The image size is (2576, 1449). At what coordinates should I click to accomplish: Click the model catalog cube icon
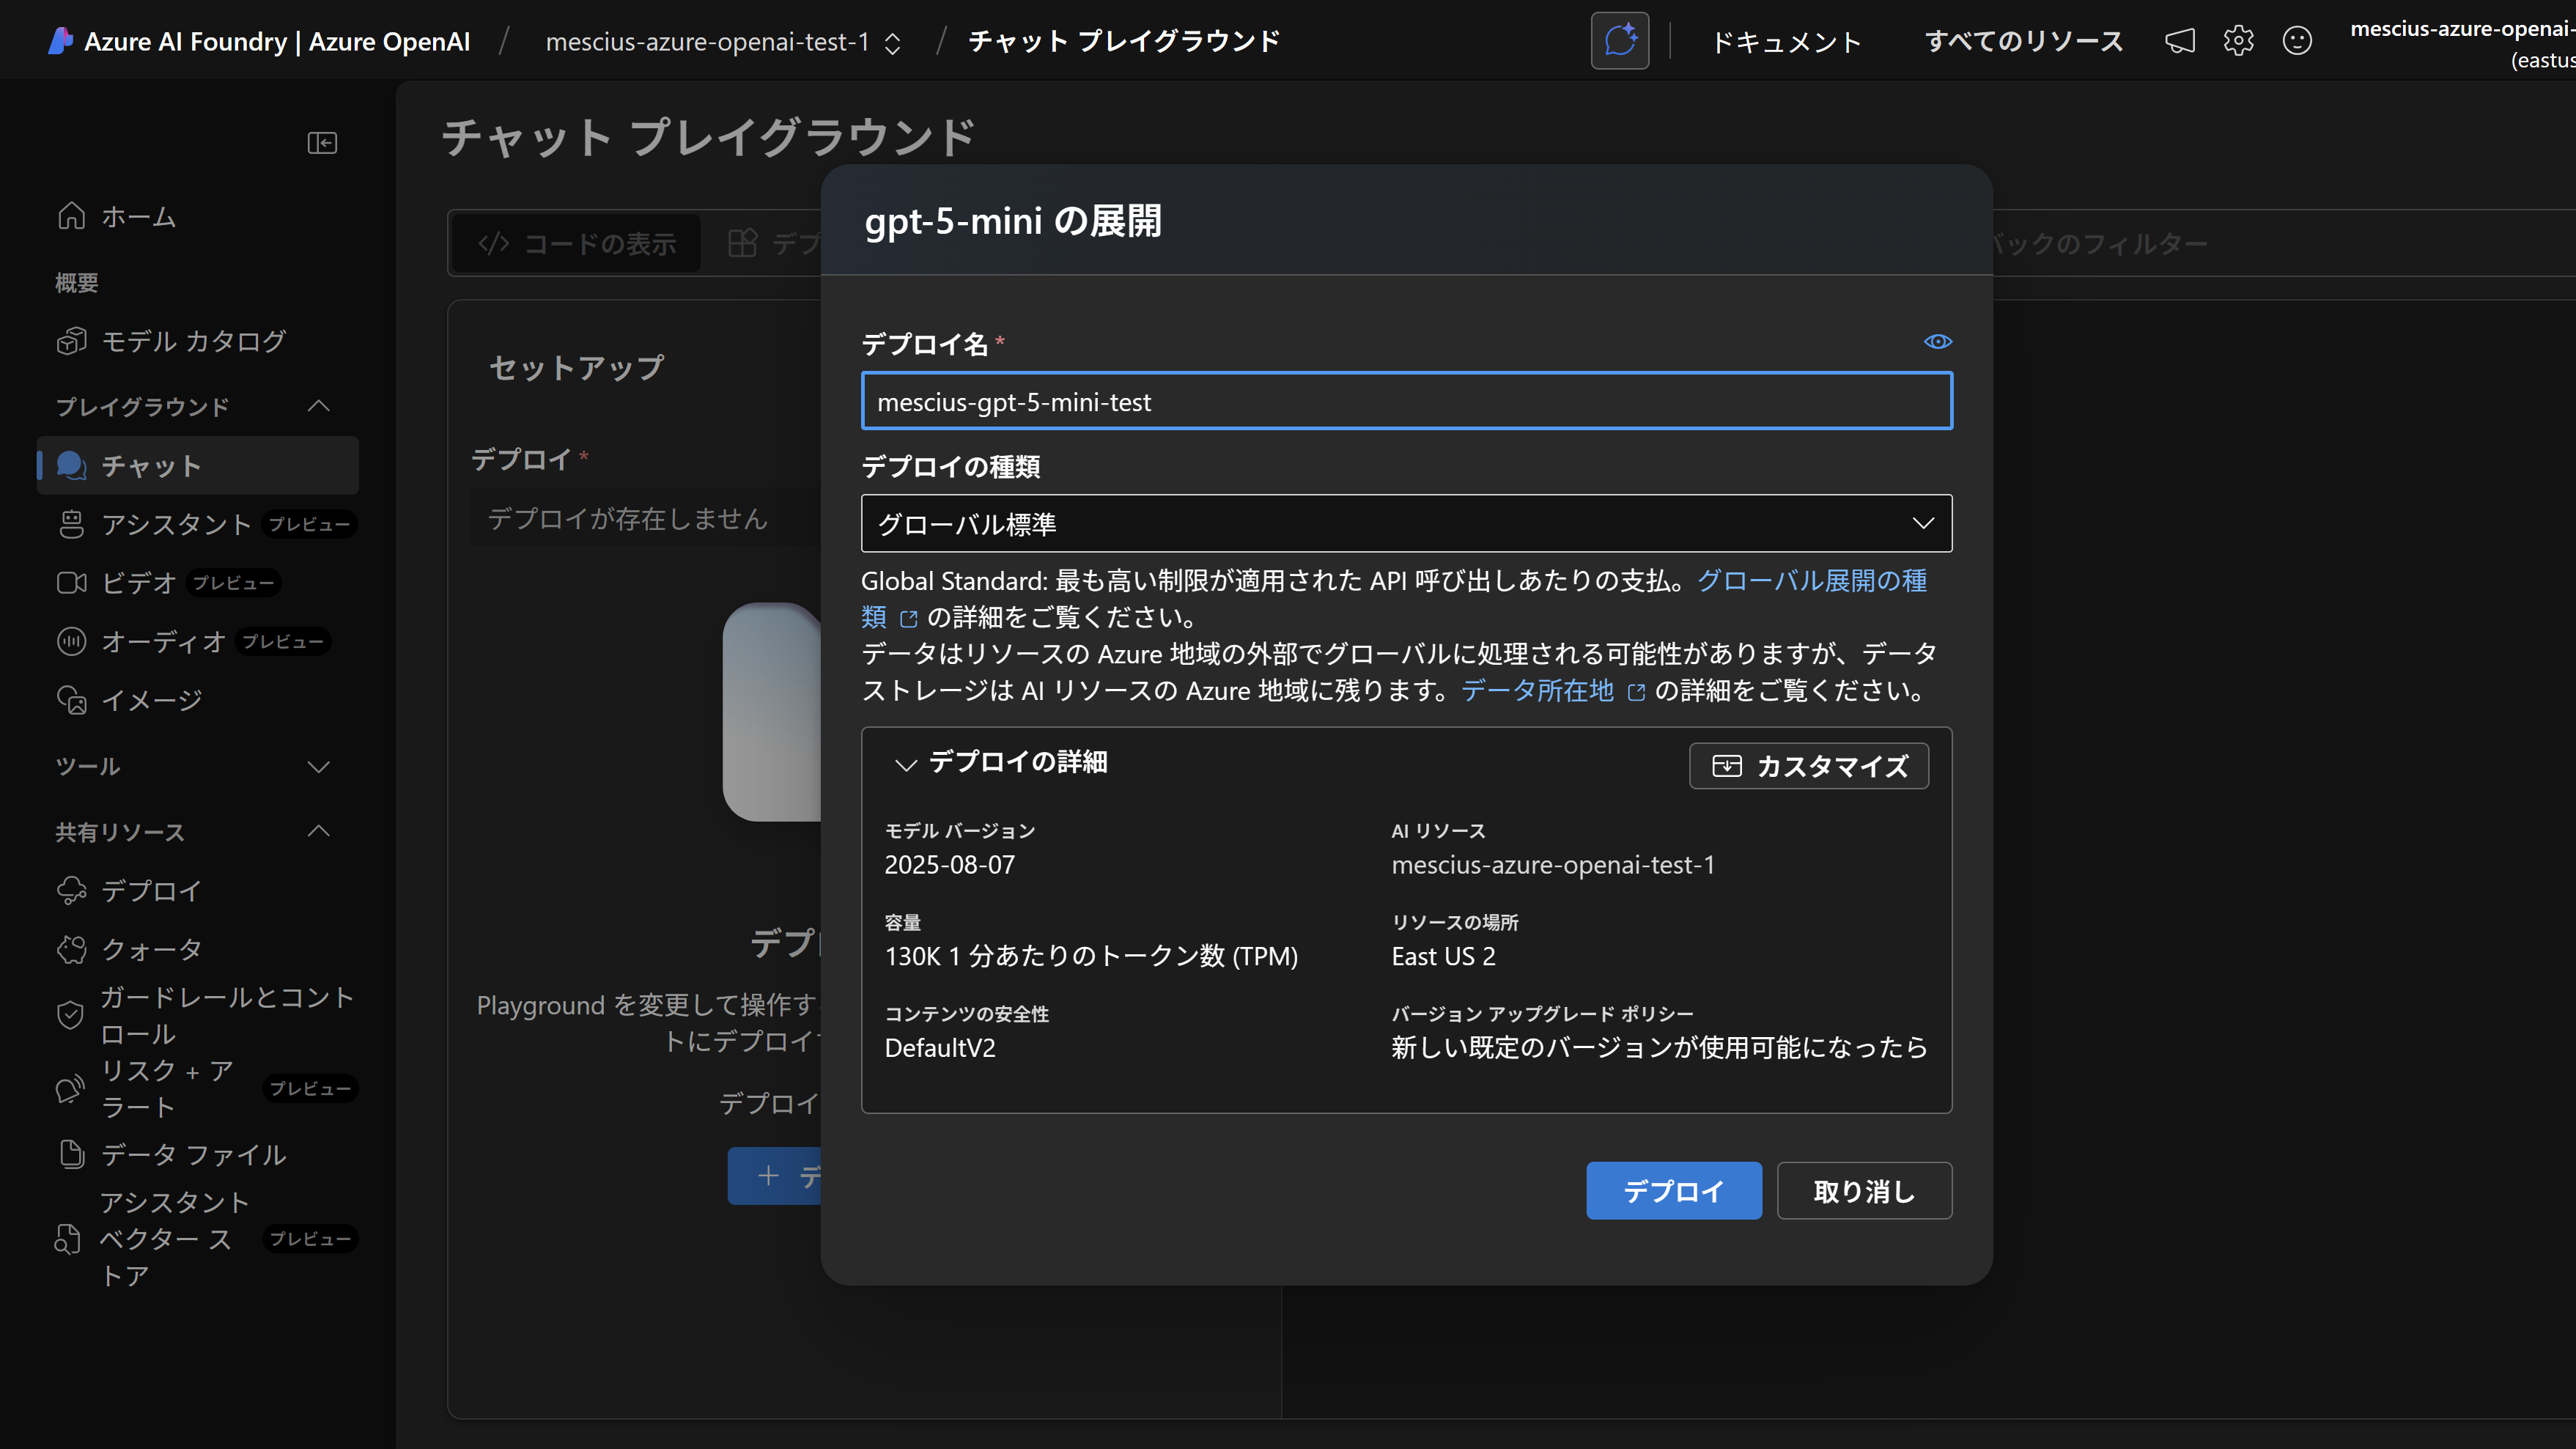[71, 341]
